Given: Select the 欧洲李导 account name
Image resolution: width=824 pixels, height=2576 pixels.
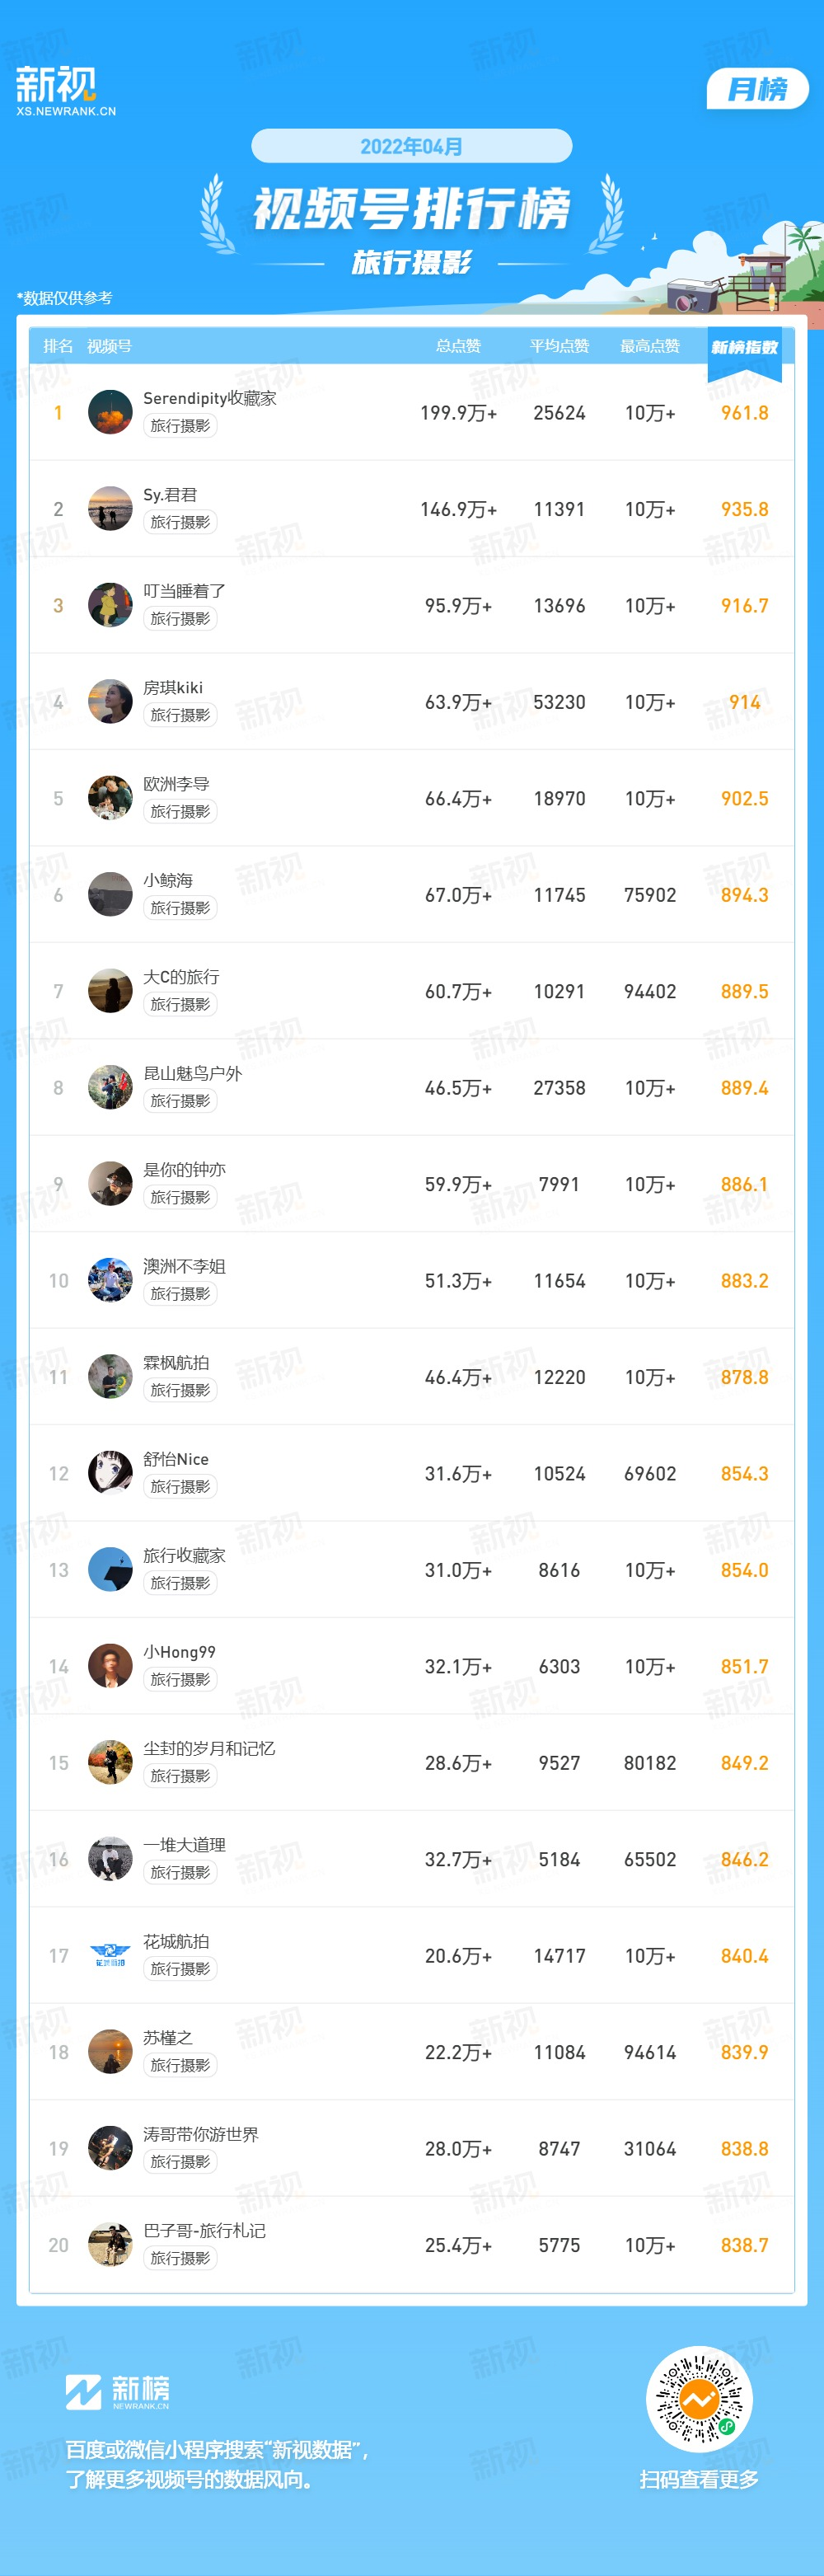Looking at the screenshot, I should (x=176, y=784).
